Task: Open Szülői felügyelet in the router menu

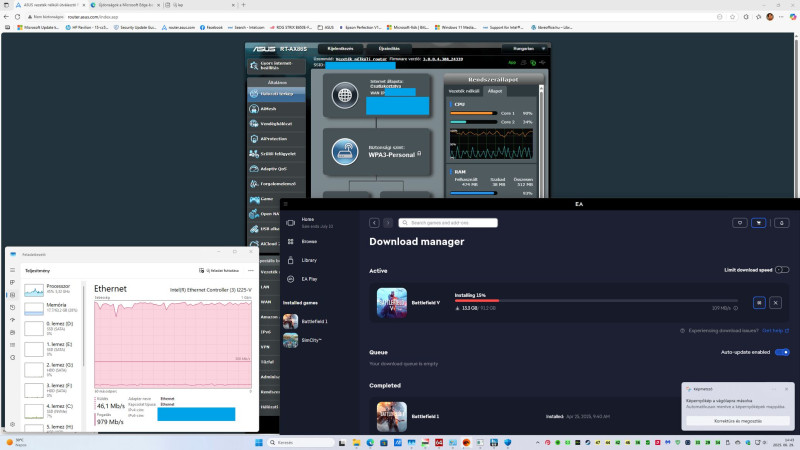Action: [x=277, y=154]
